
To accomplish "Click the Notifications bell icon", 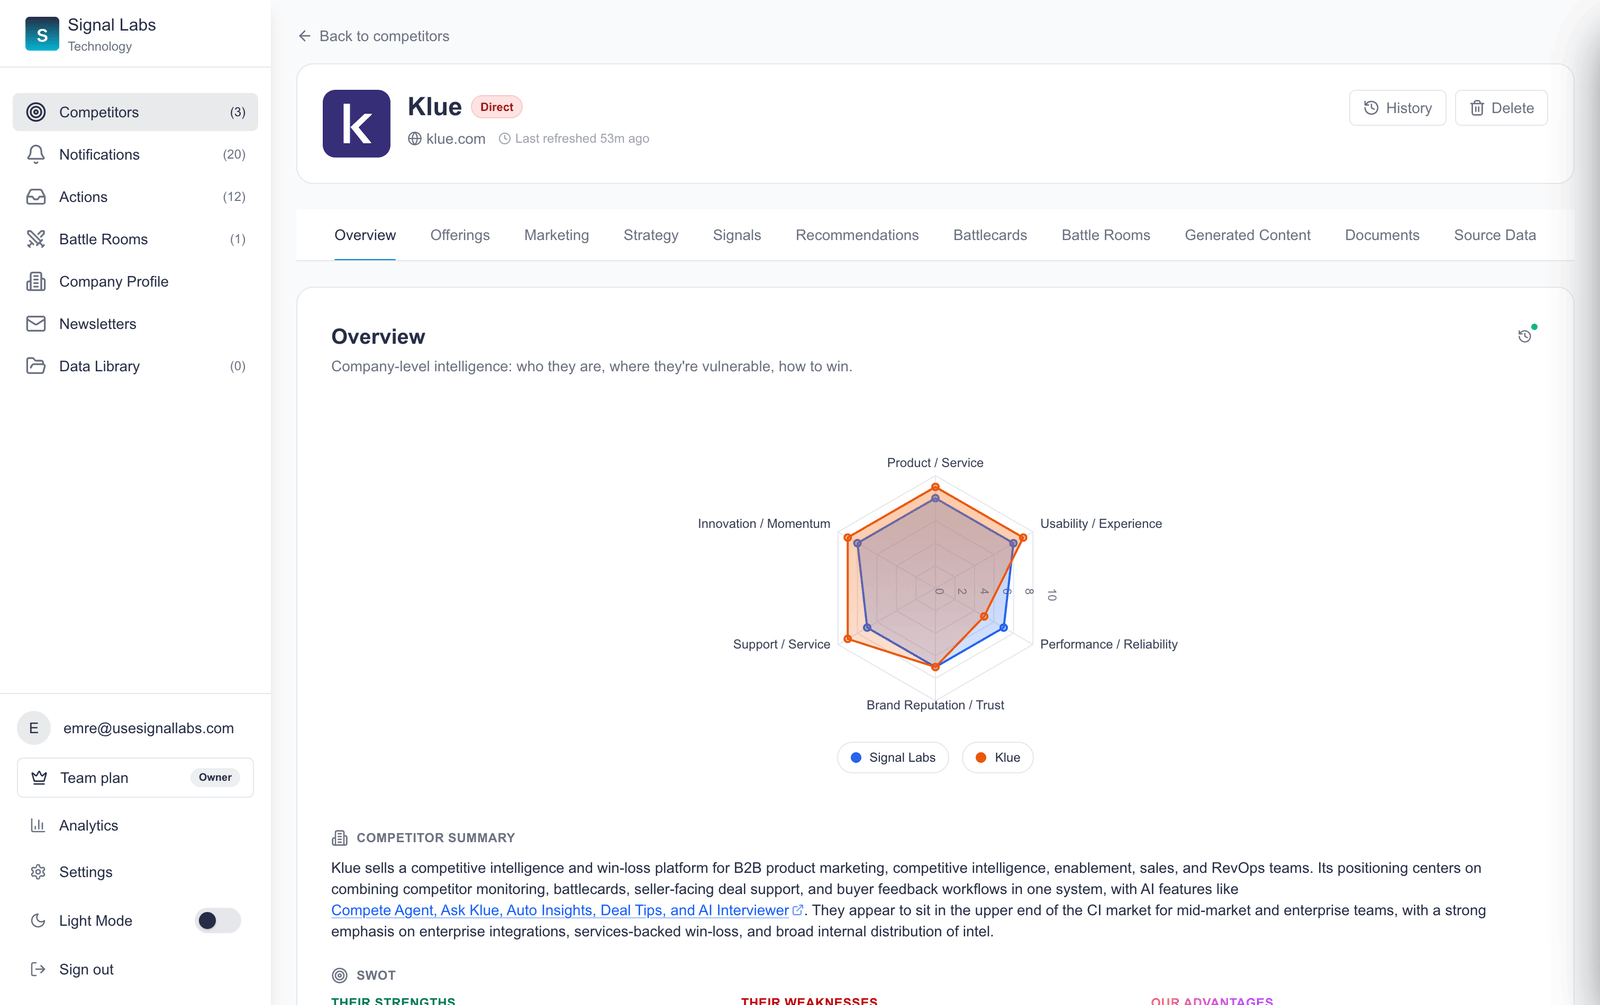I will coord(36,154).
